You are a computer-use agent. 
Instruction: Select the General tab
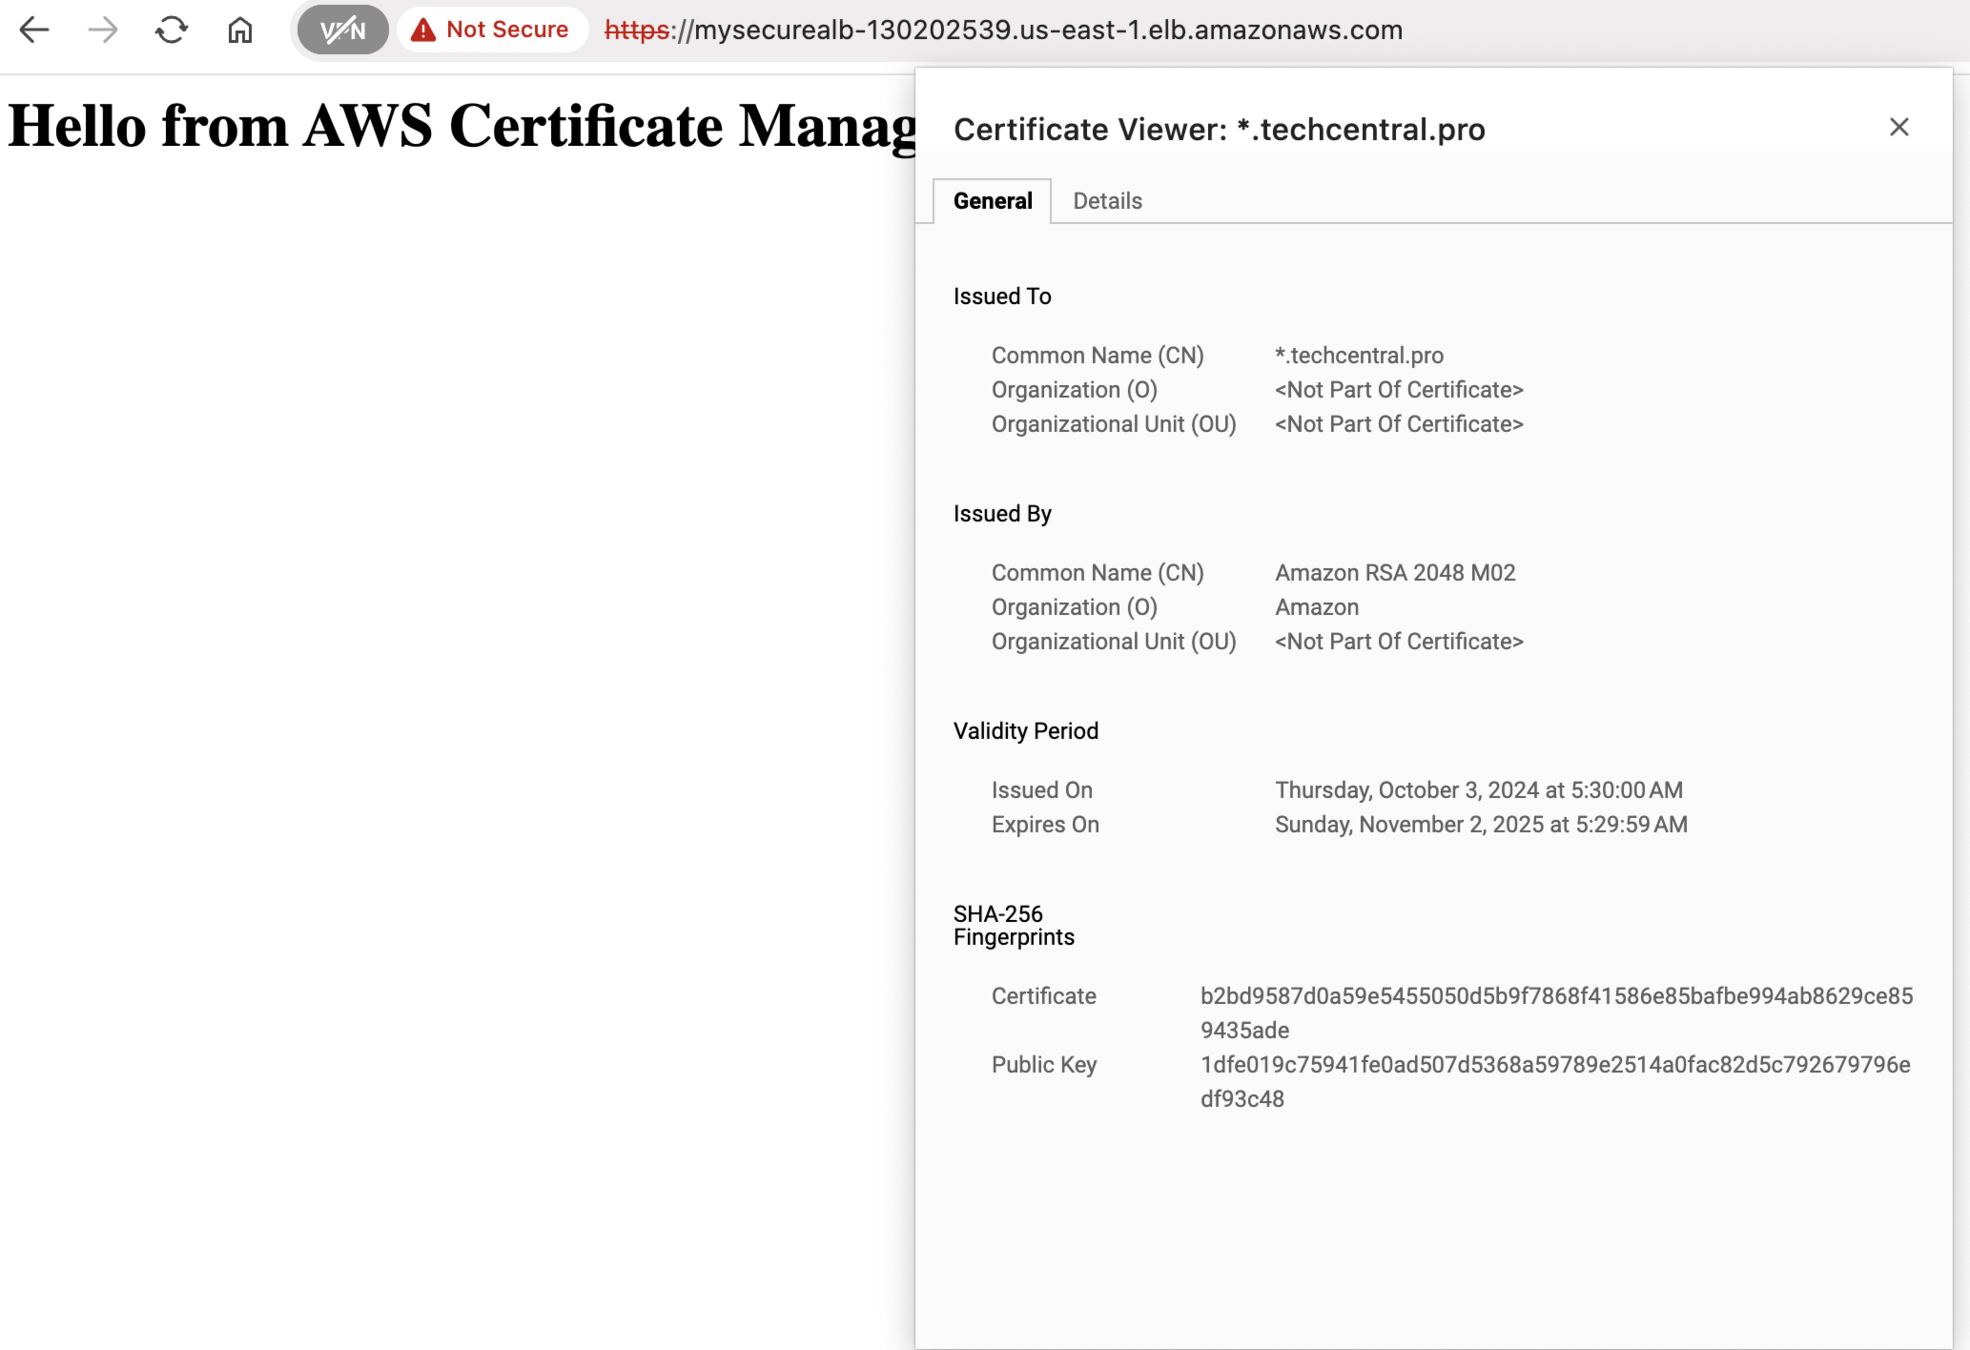tap(992, 201)
